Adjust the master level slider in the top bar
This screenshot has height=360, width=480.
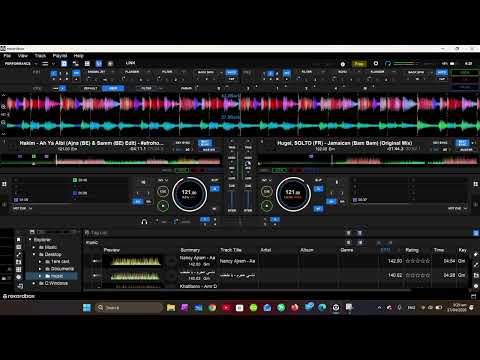(407, 63)
